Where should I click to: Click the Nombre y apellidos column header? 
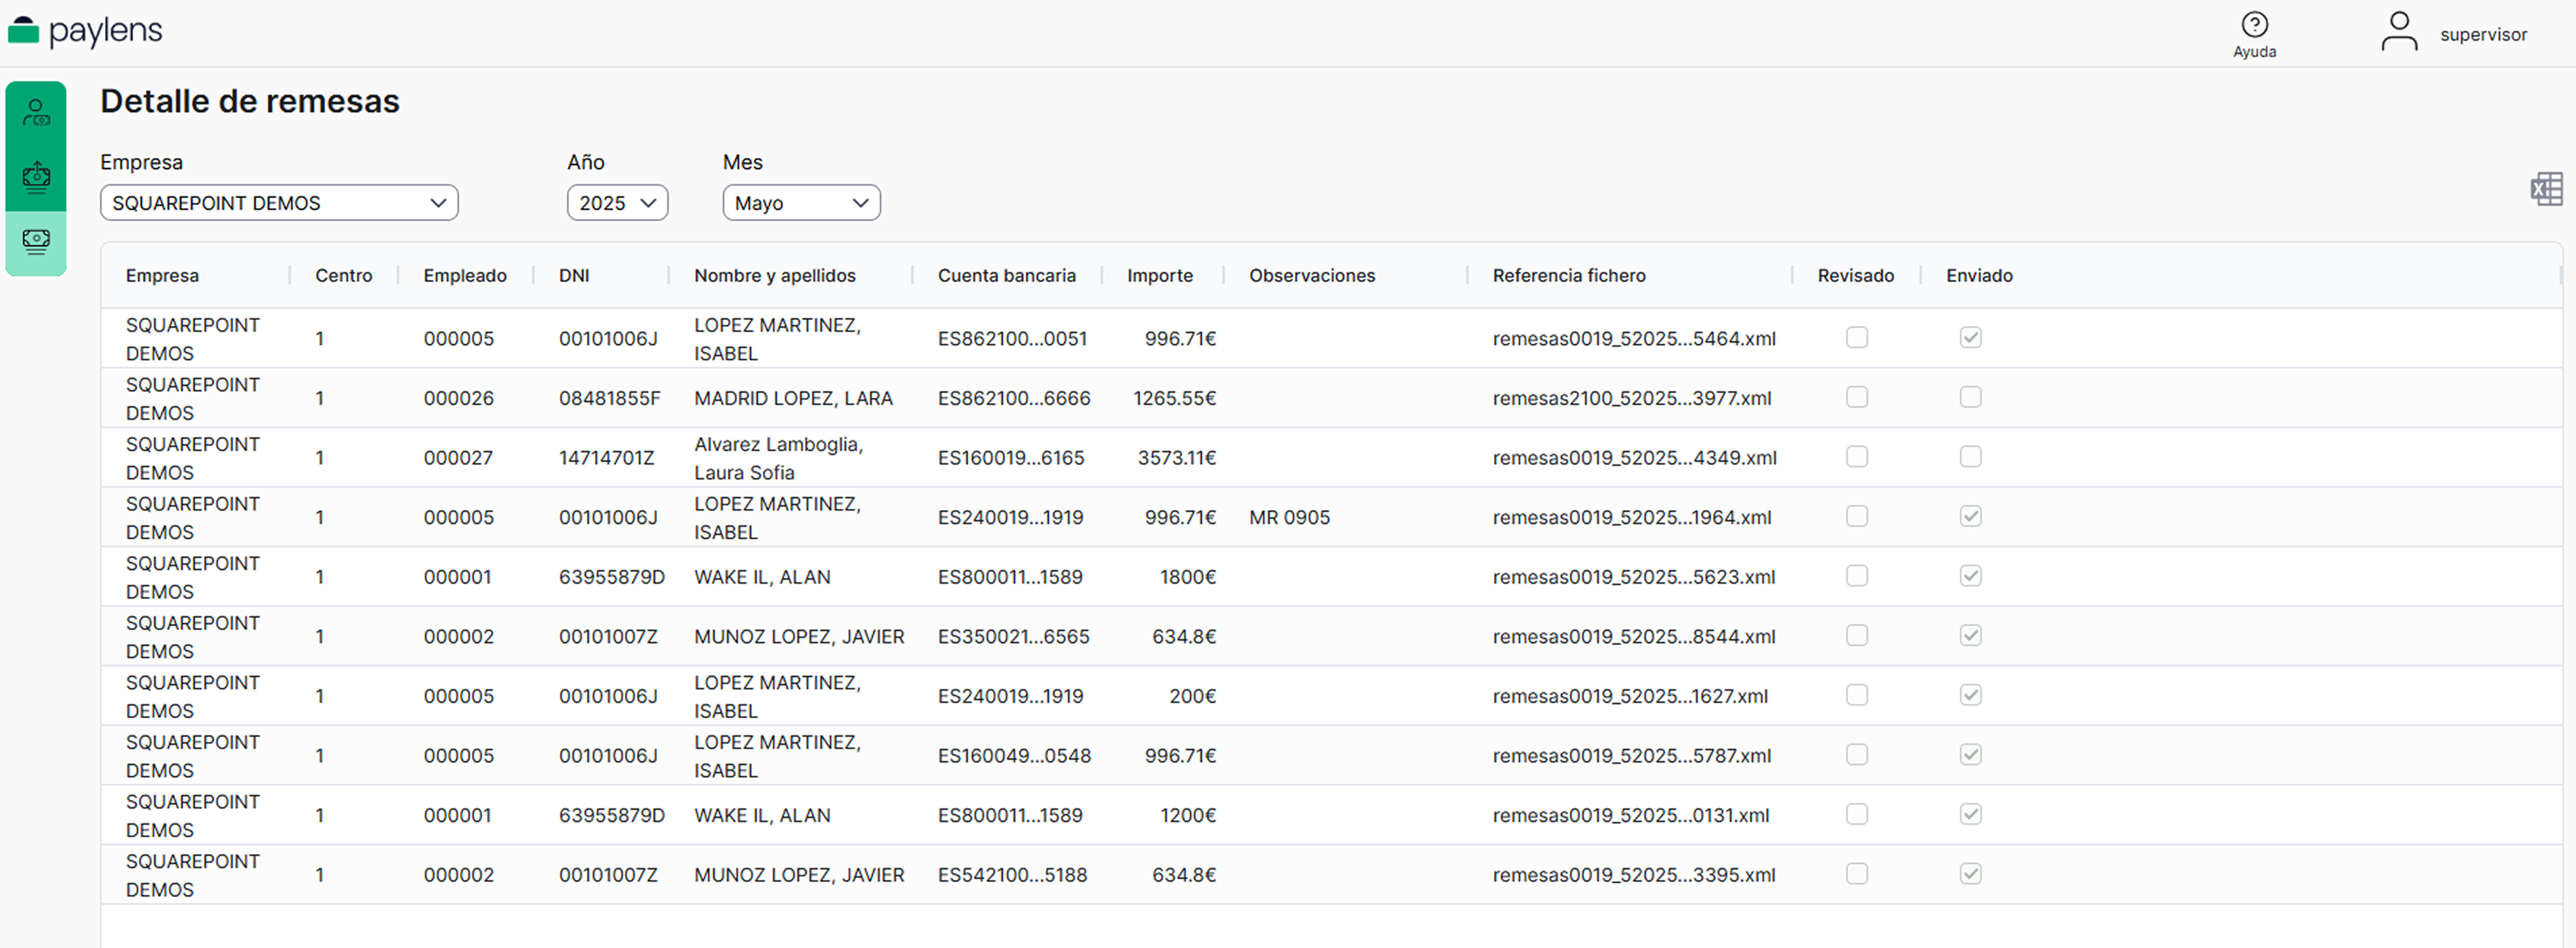[774, 276]
